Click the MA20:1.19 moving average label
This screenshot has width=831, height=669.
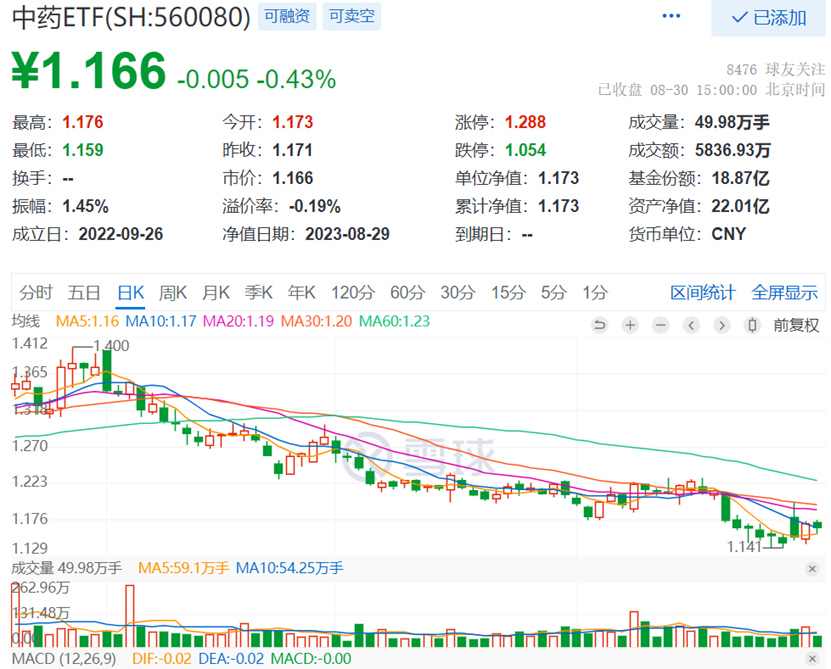(238, 321)
